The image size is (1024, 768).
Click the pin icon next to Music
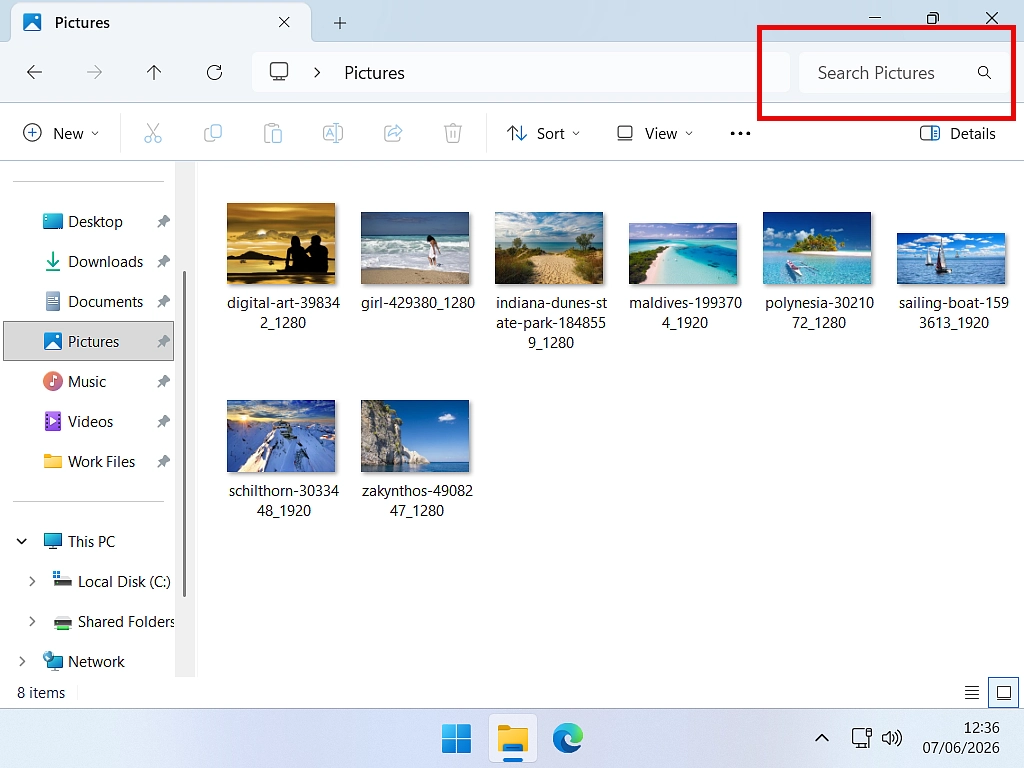163,381
